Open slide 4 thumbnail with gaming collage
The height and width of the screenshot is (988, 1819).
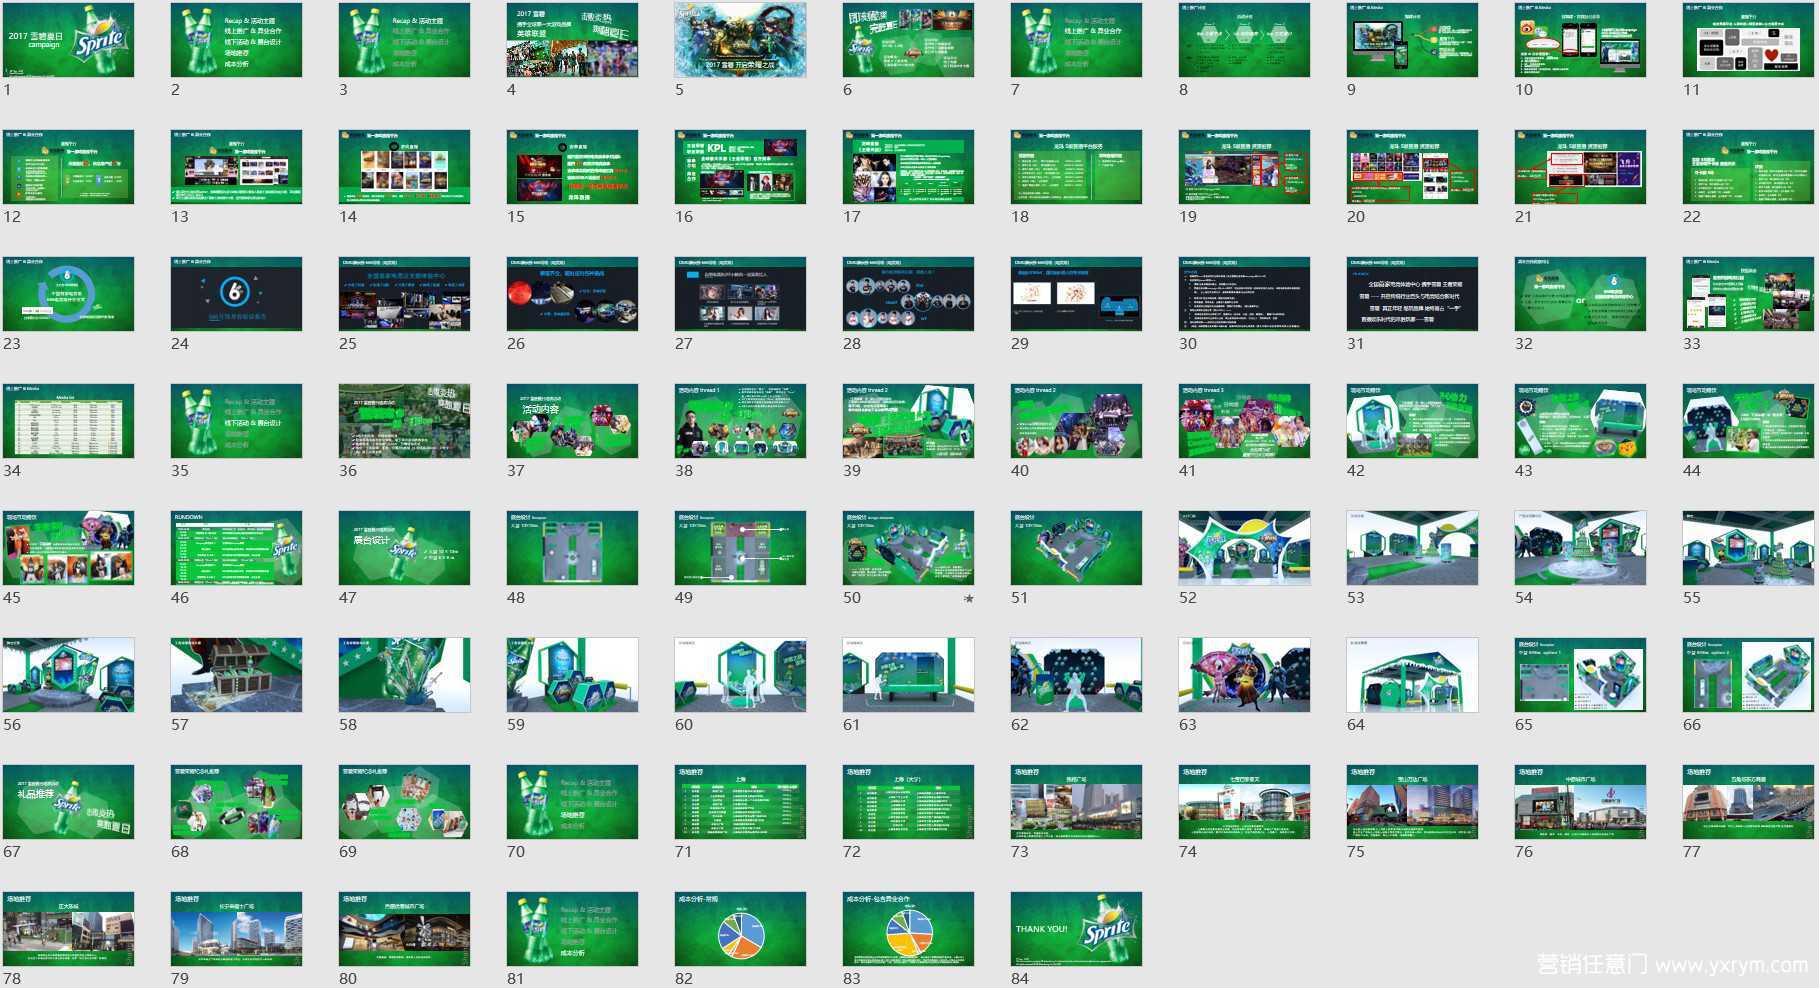click(572, 40)
